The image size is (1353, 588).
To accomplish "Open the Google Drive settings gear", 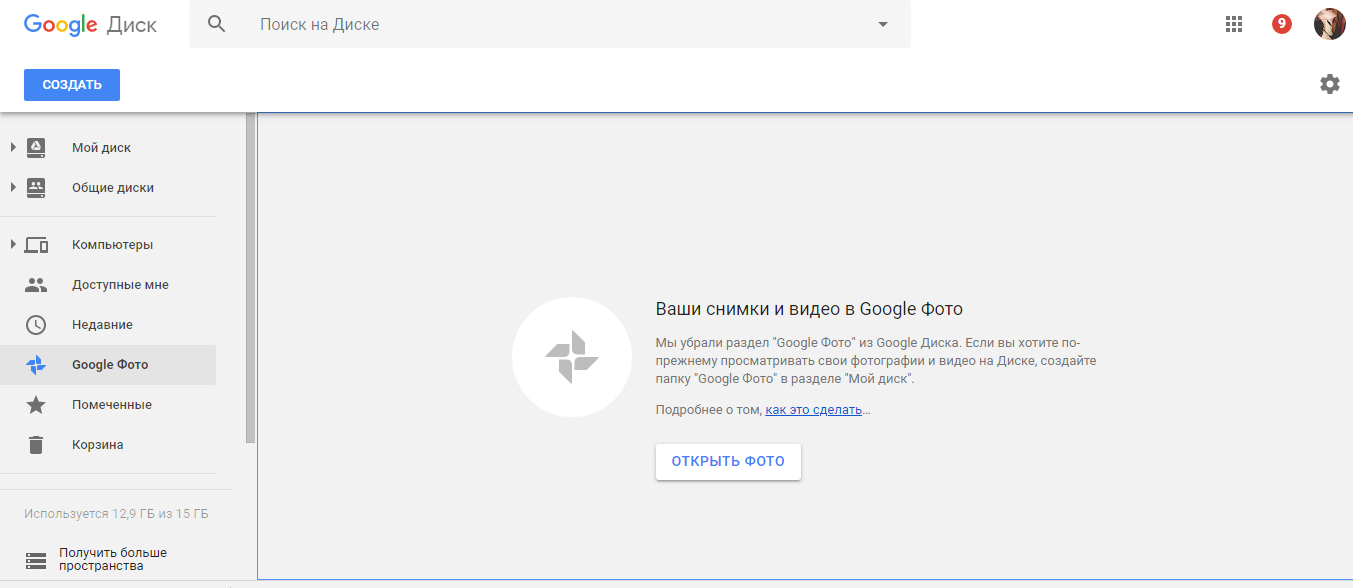I will tap(1329, 84).
